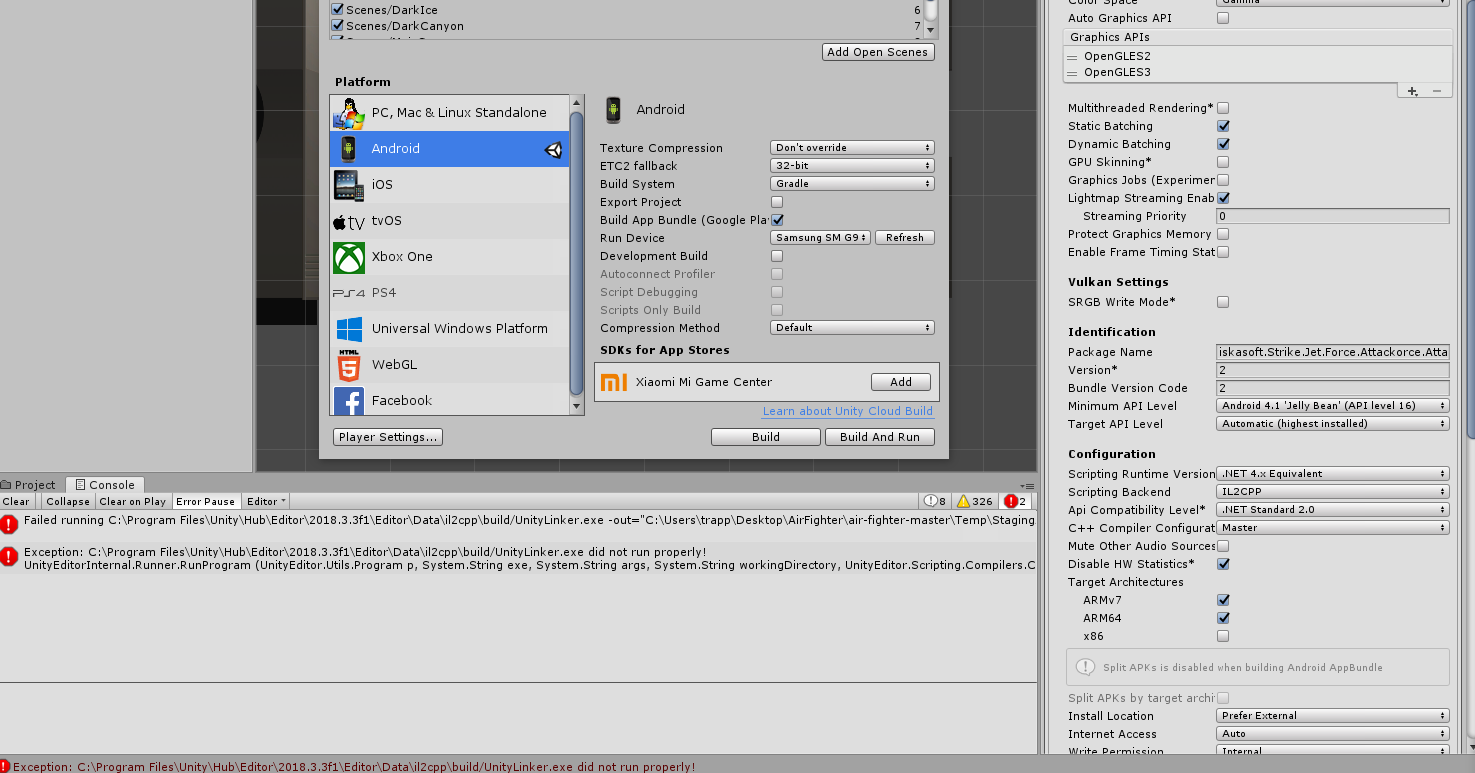This screenshot has width=1475, height=773.
Task: Toggle Build App Bundle (Google Play) checkbox
Action: click(x=777, y=220)
